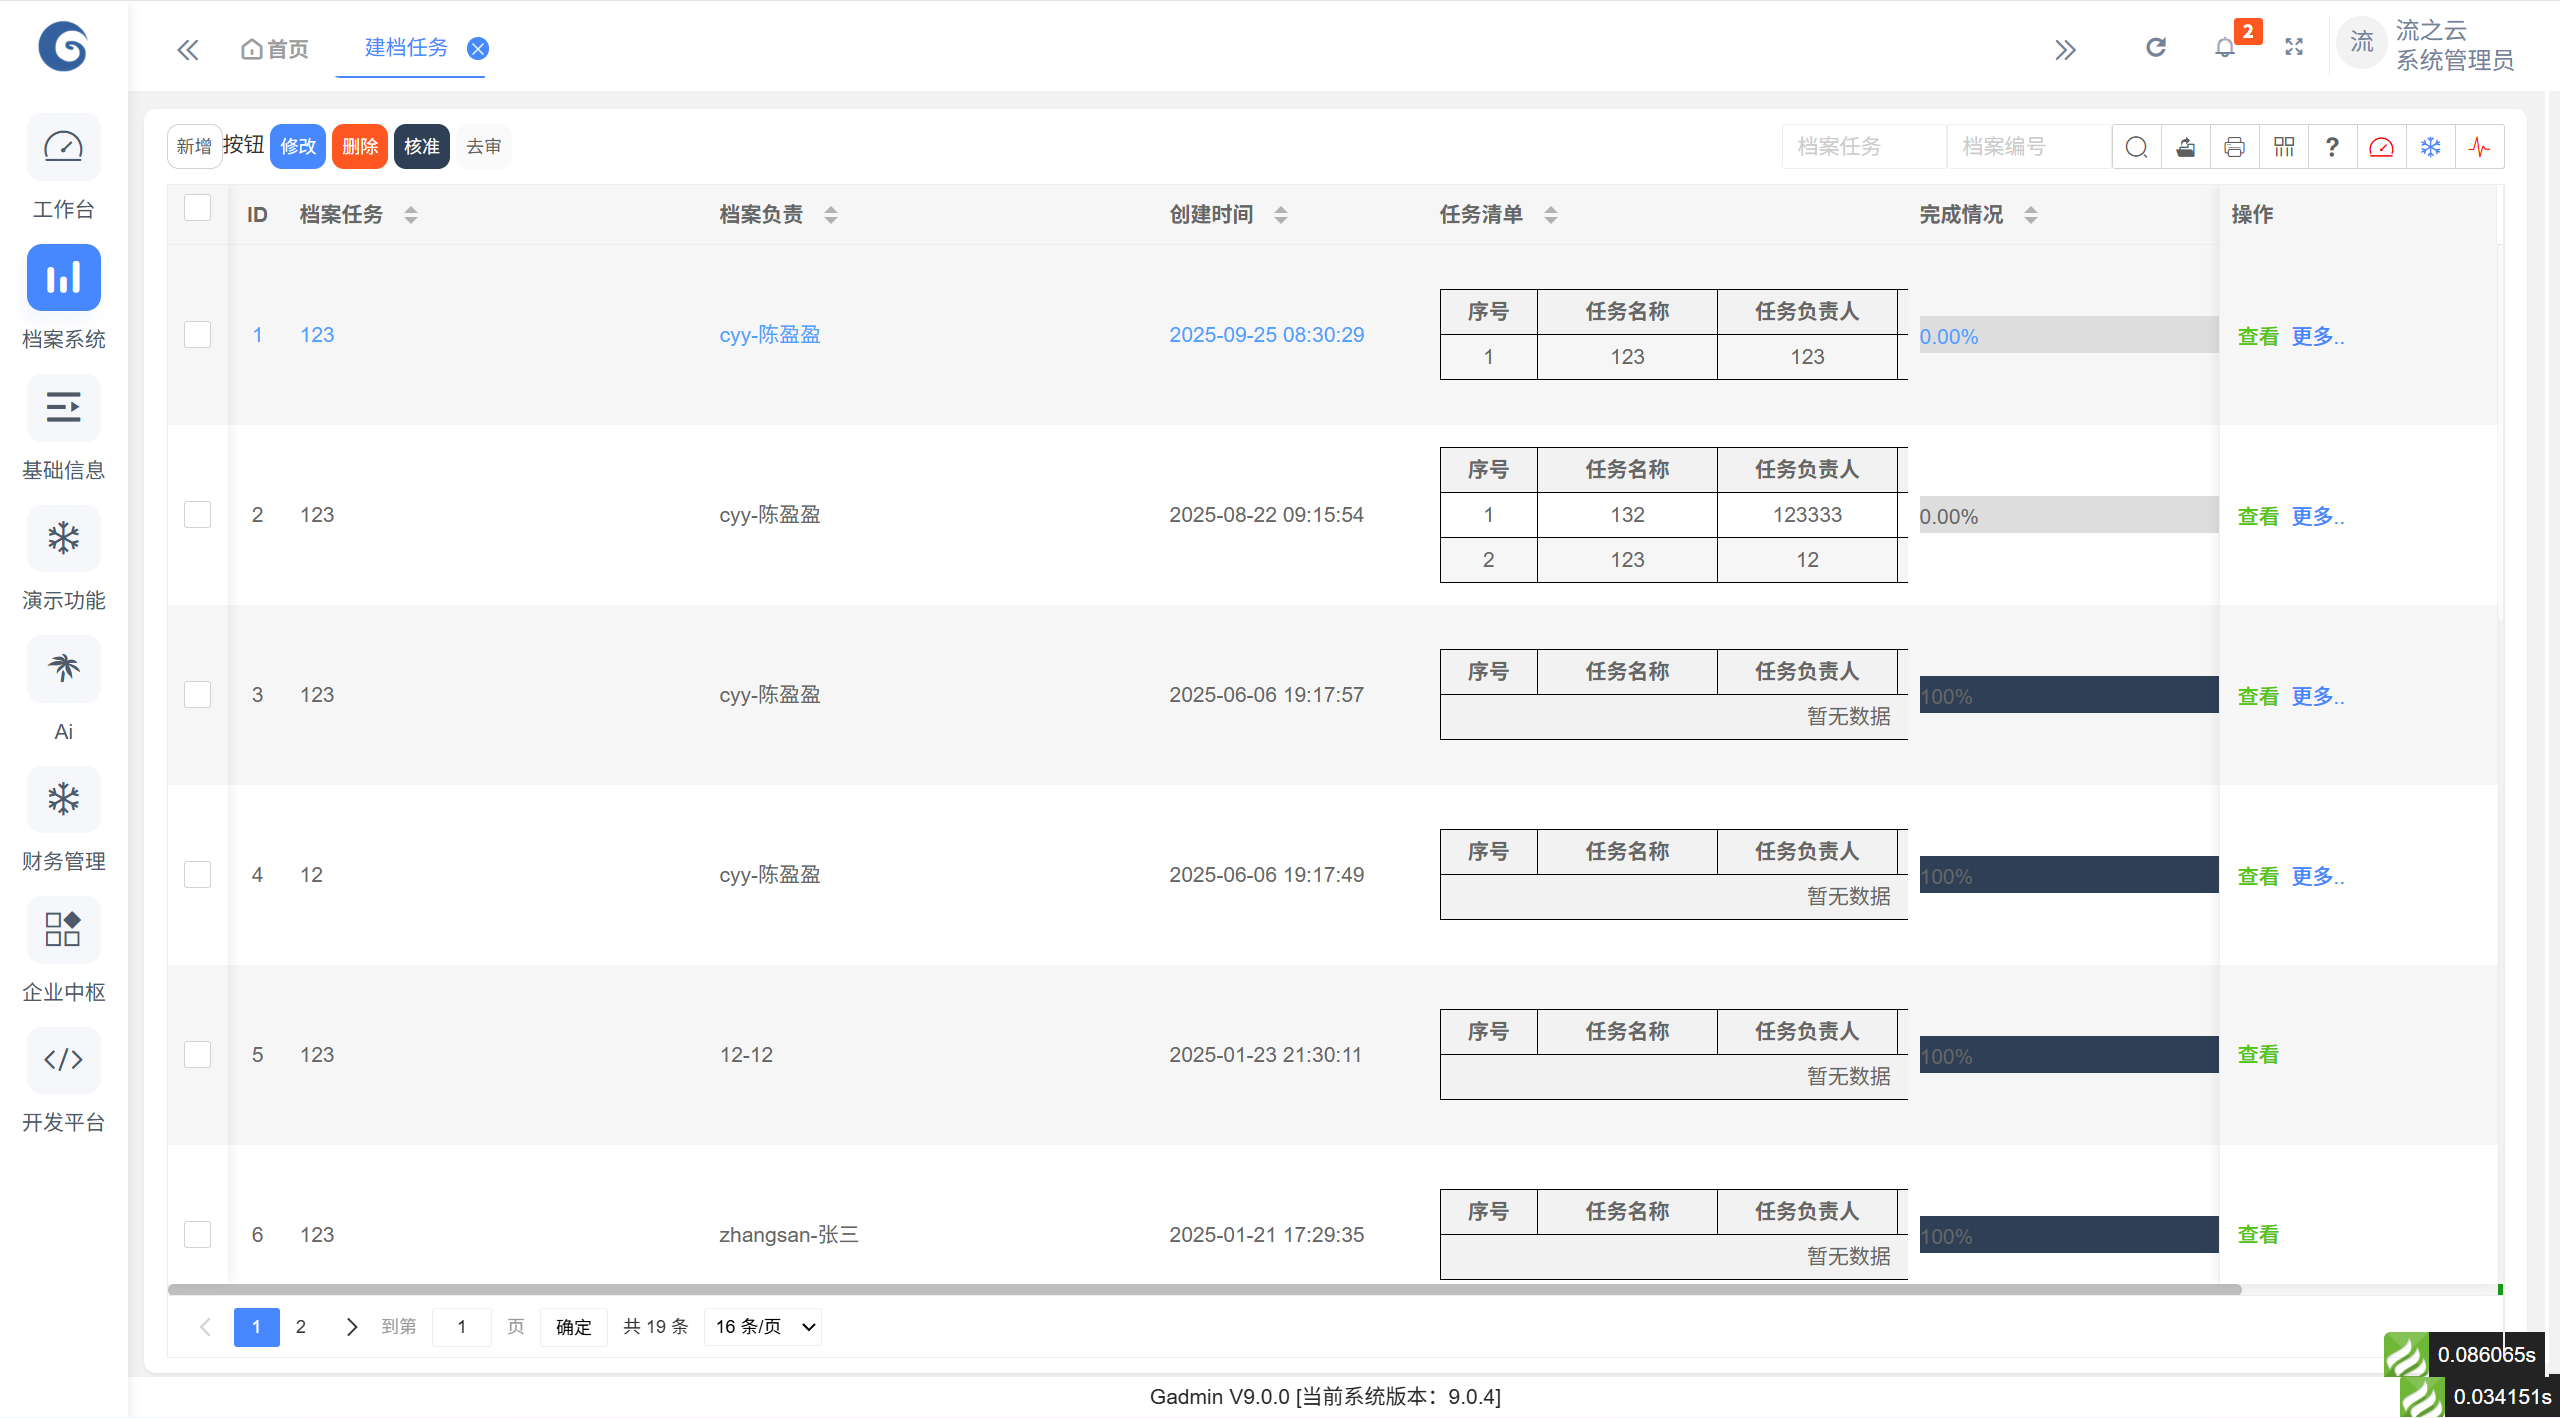This screenshot has height=1418, width=2560.
Task: Close the 建档任务 tab
Action: (478, 49)
